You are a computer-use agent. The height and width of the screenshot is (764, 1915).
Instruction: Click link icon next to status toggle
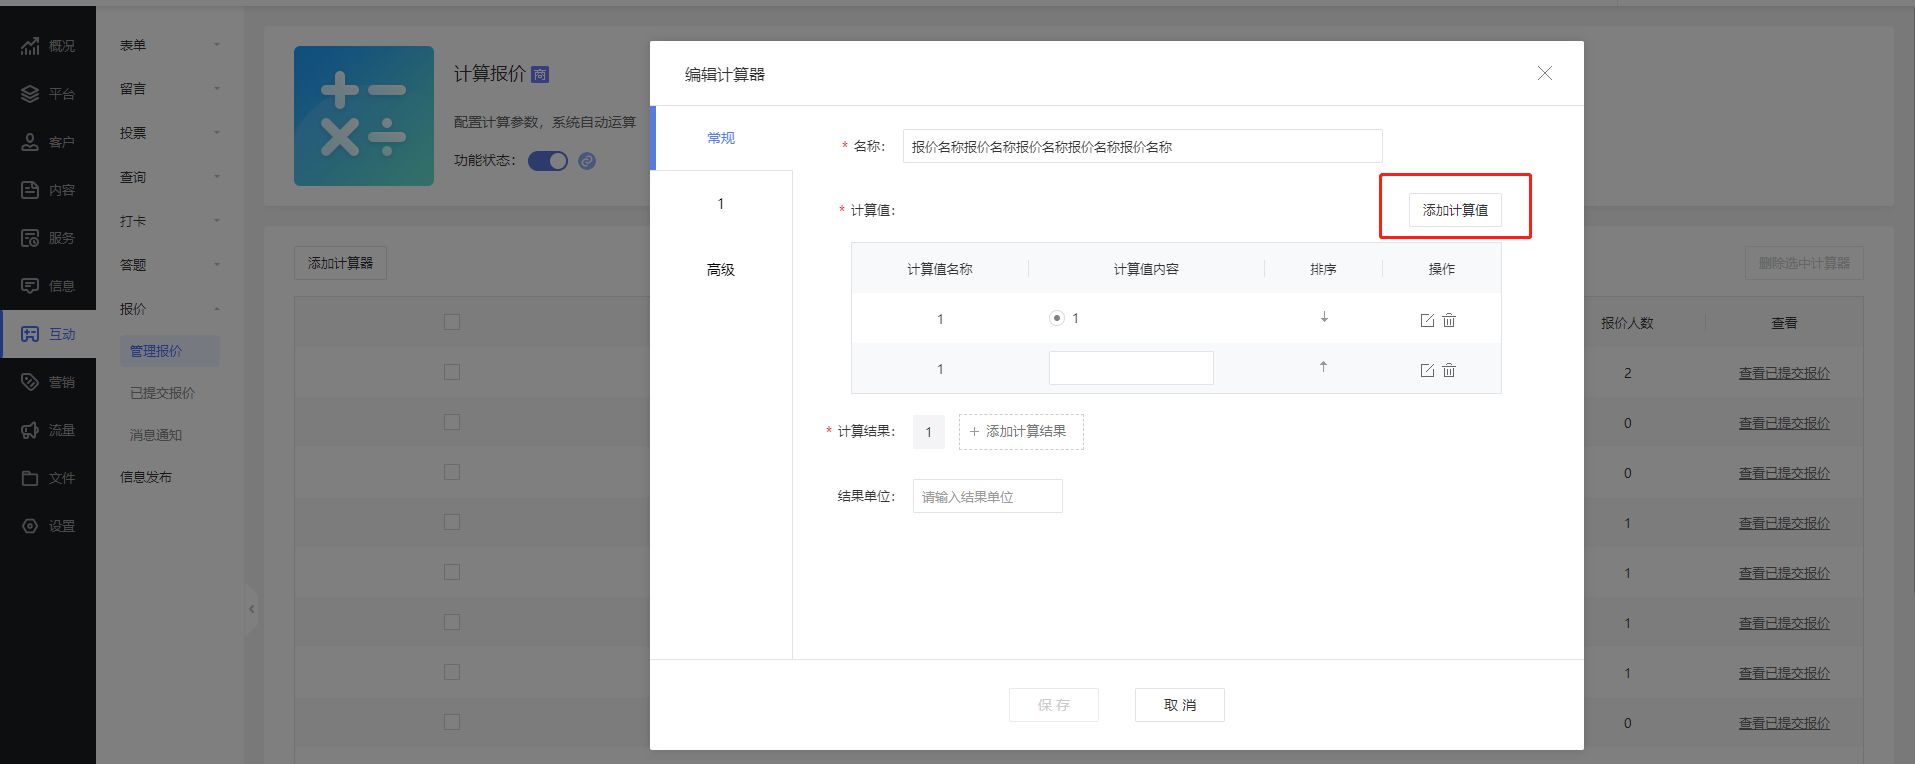click(587, 161)
